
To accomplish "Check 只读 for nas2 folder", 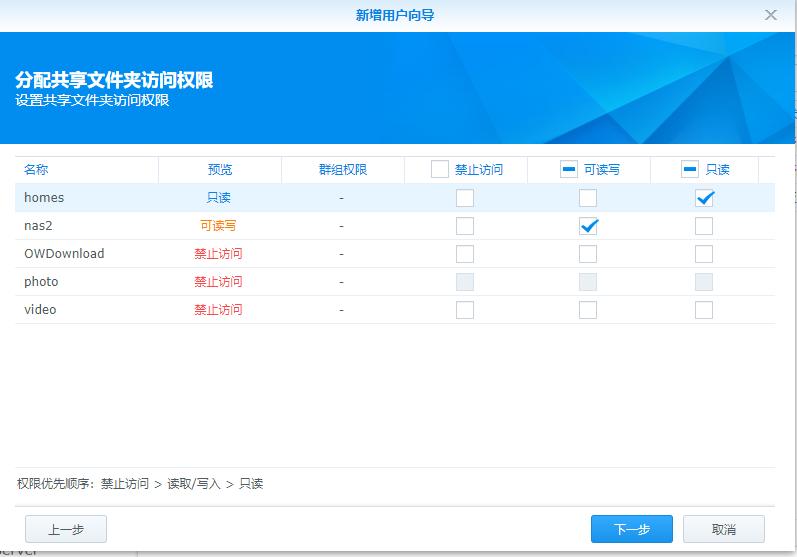I will click(x=704, y=226).
